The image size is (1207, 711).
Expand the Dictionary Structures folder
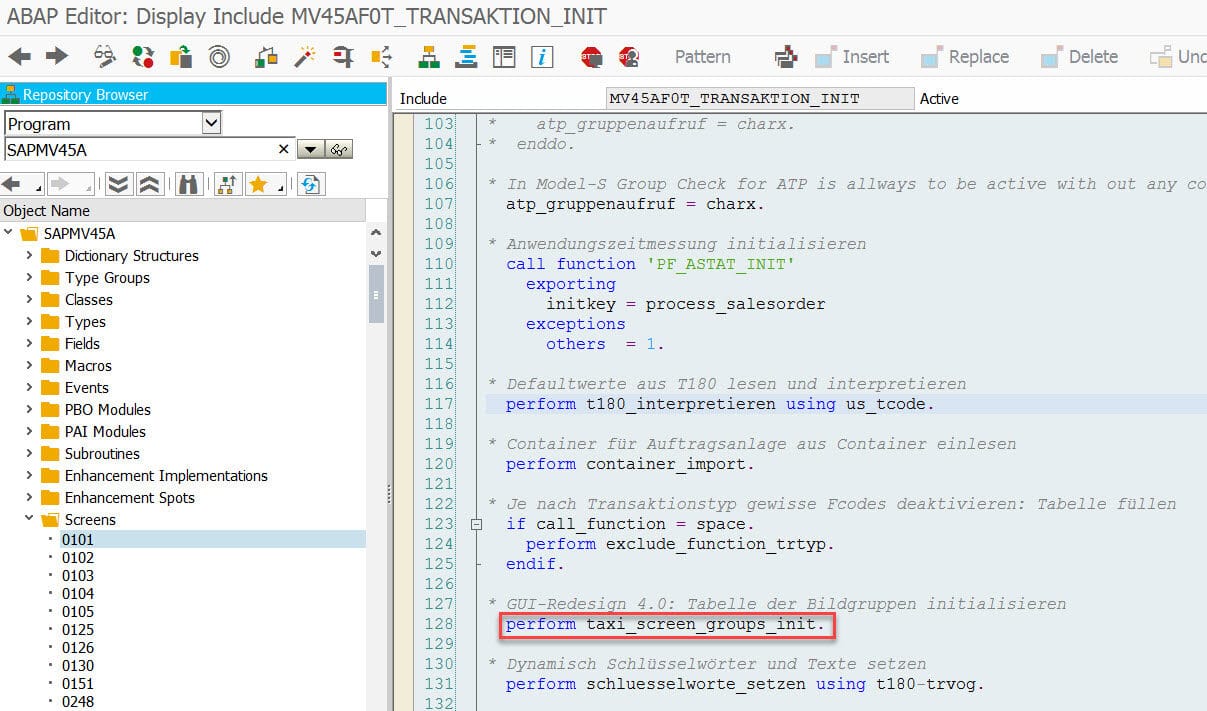click(30, 256)
